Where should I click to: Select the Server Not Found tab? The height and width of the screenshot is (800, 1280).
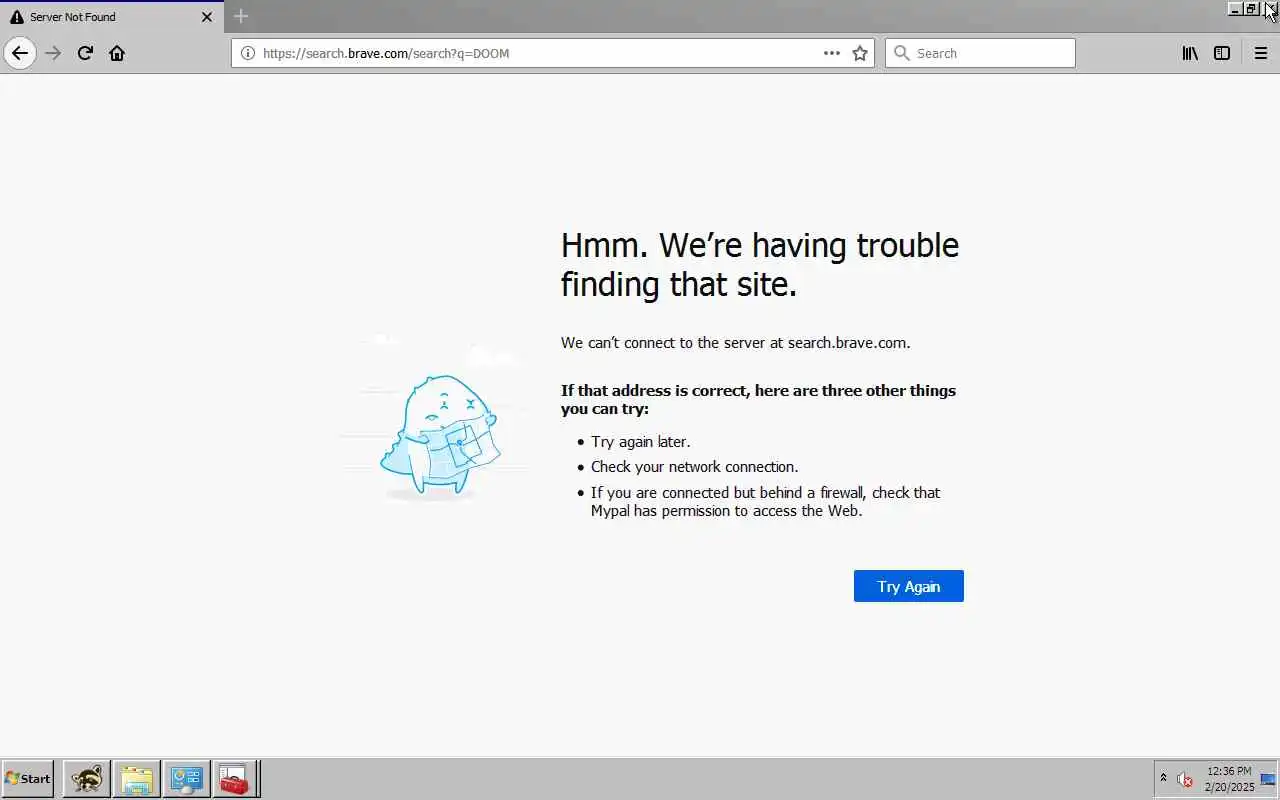112,17
